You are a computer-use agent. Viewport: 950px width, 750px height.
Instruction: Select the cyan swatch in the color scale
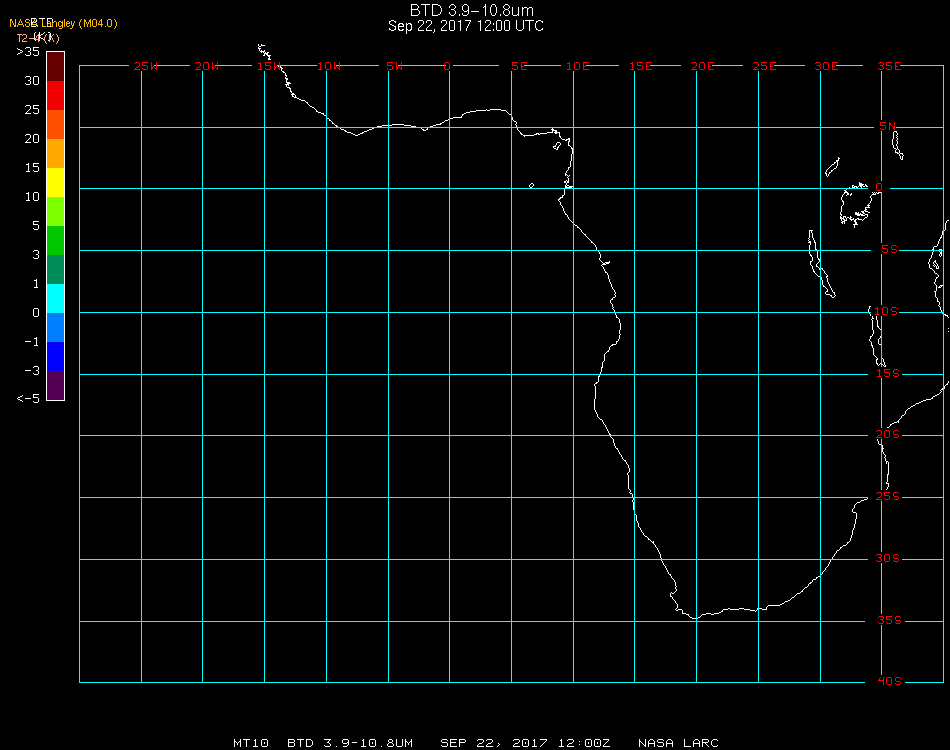tap(56, 299)
